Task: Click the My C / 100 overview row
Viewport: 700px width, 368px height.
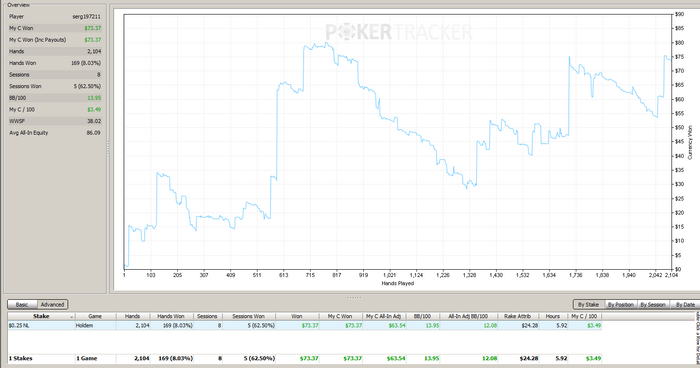Action: [x=55, y=109]
